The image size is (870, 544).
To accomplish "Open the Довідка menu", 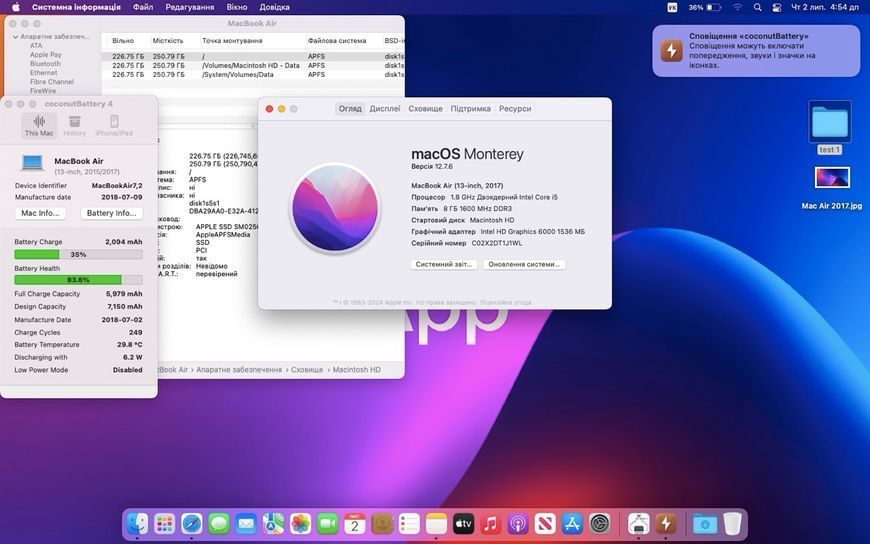I will 275,7.
